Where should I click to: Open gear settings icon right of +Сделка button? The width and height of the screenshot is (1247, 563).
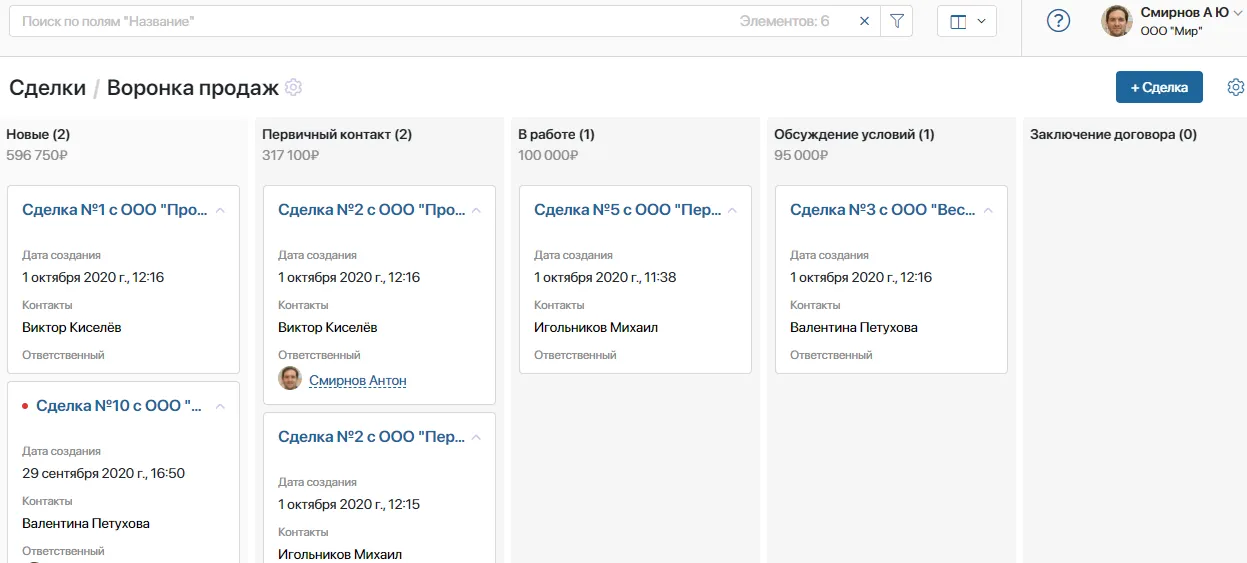pyautogui.click(x=1235, y=88)
